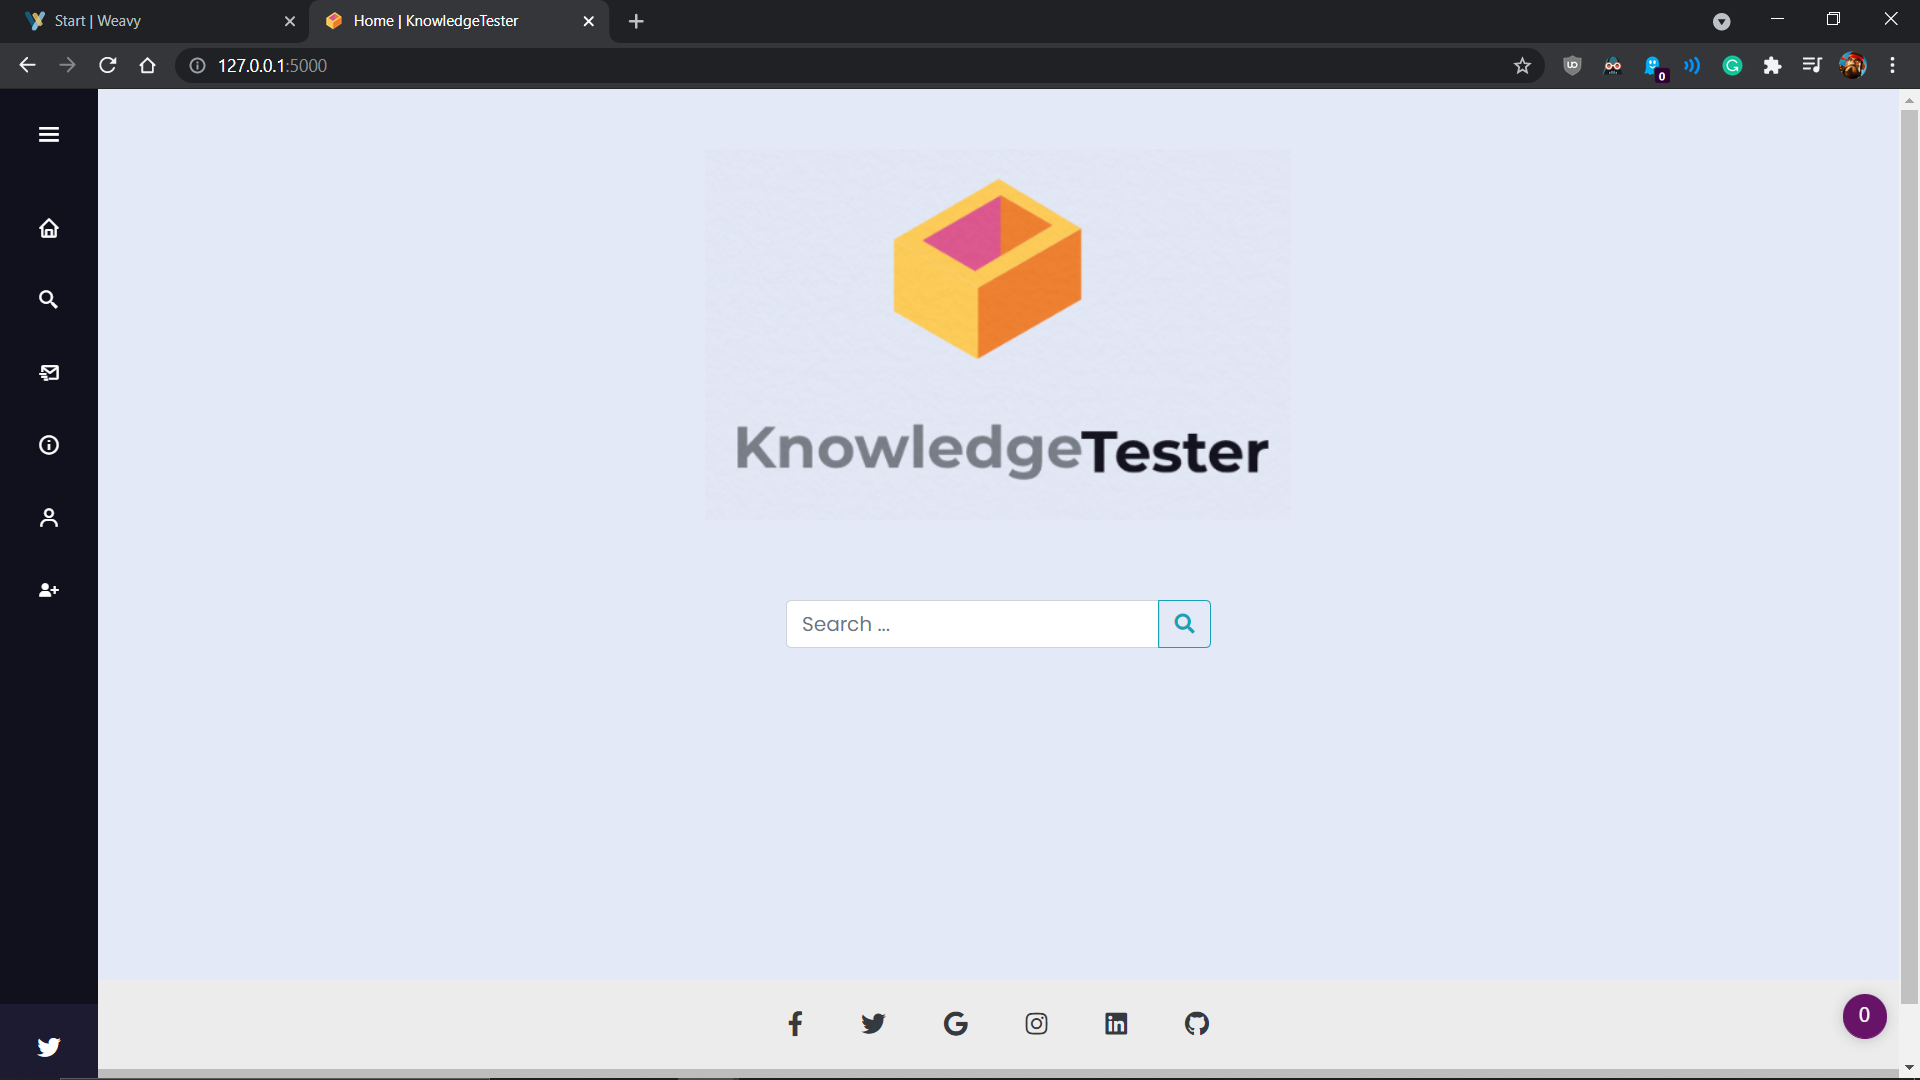Open the Instagram footer link
The image size is (1920, 1080).
point(1036,1024)
